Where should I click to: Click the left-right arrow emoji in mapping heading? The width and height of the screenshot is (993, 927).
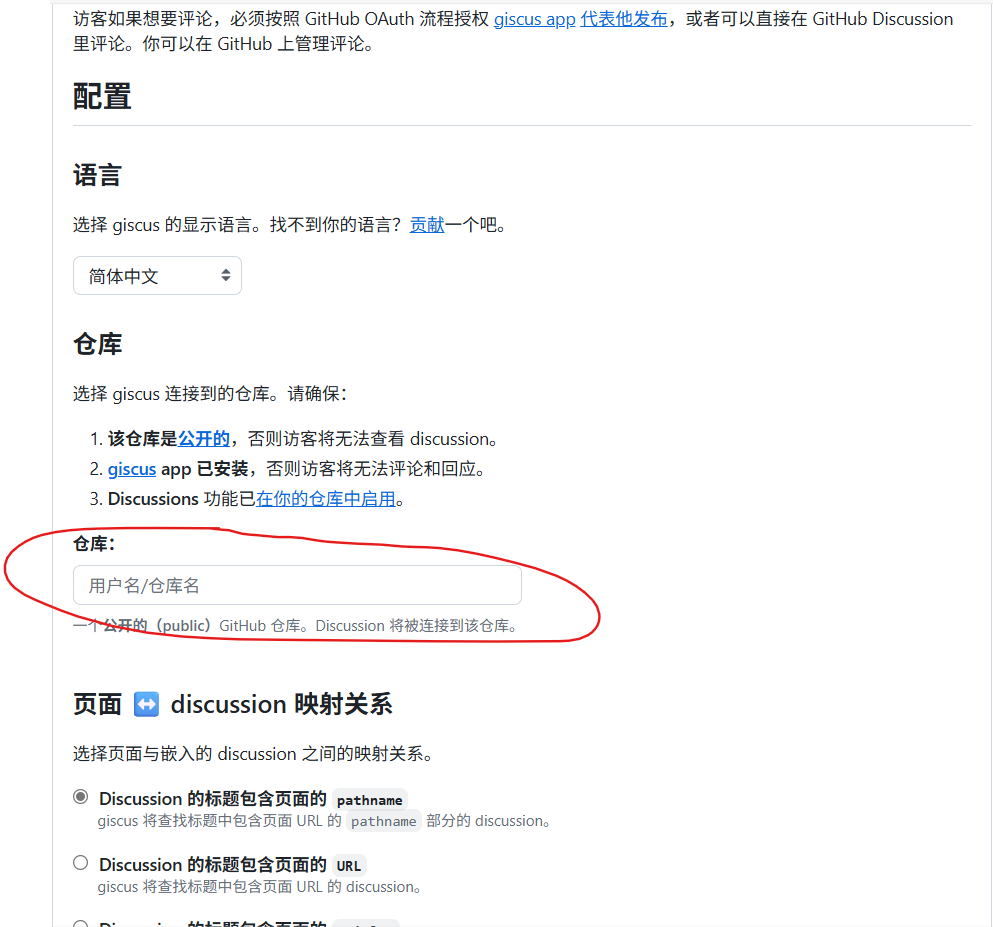tap(146, 704)
